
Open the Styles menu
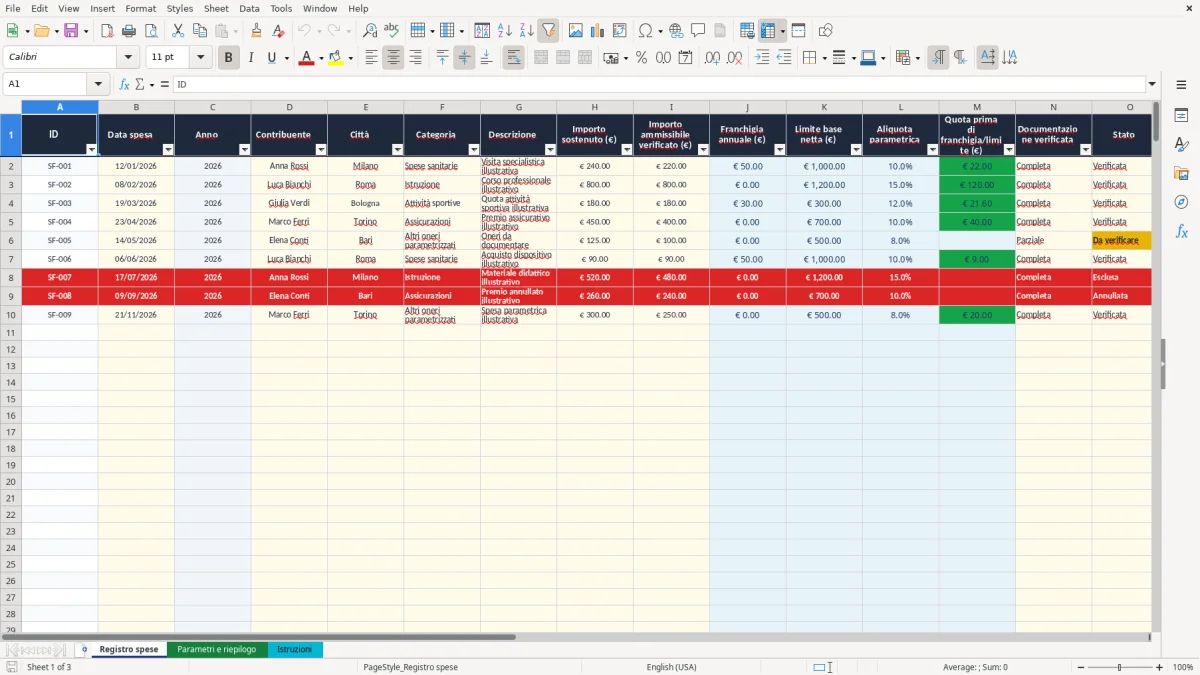[x=180, y=8]
